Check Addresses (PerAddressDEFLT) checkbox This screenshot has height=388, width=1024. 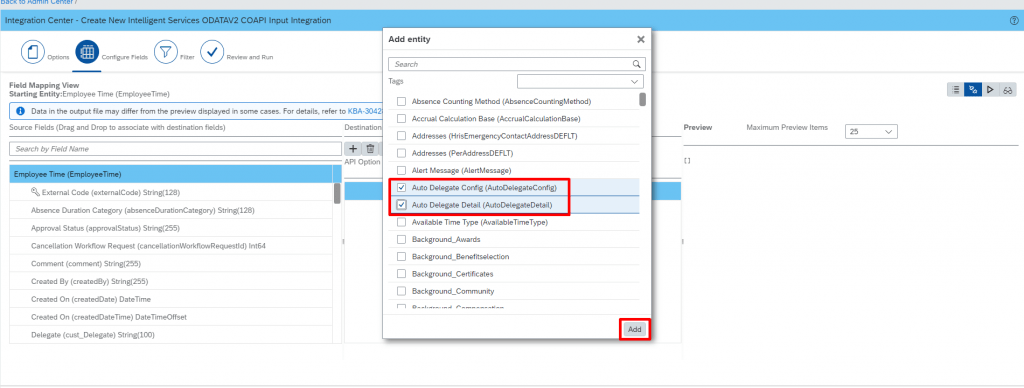click(x=402, y=153)
